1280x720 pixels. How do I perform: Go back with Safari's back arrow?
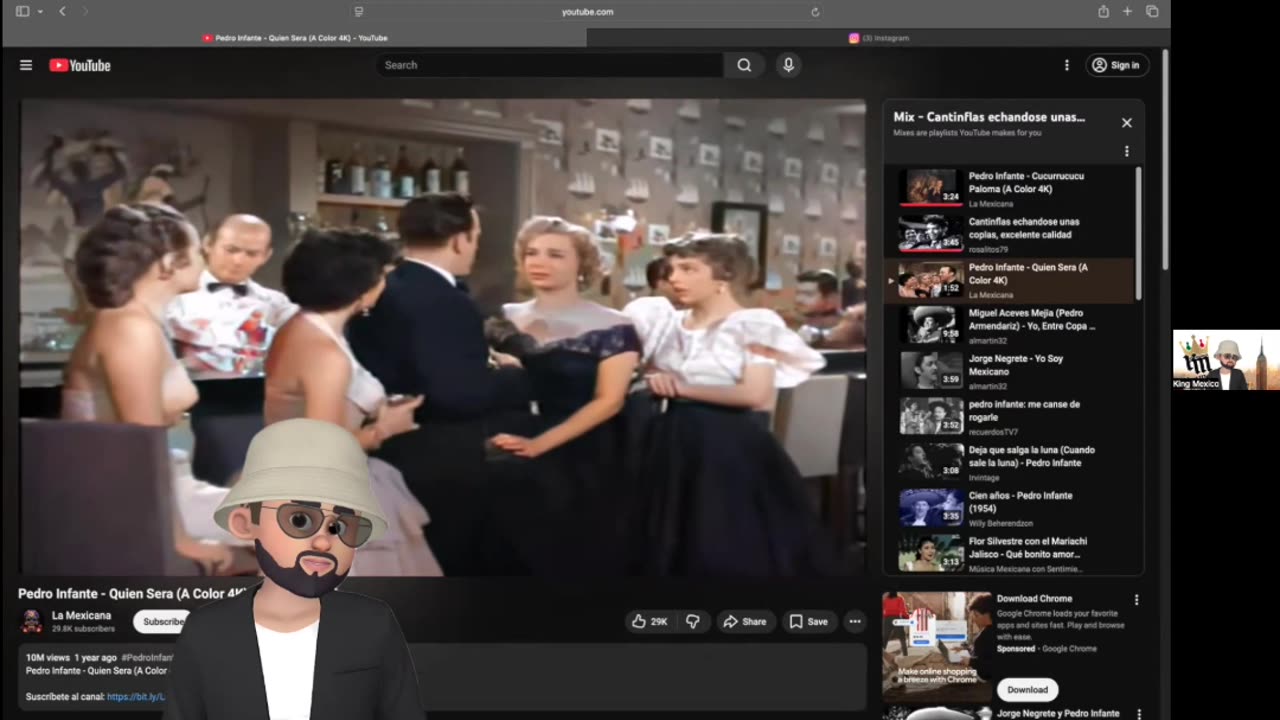pyautogui.click(x=62, y=12)
